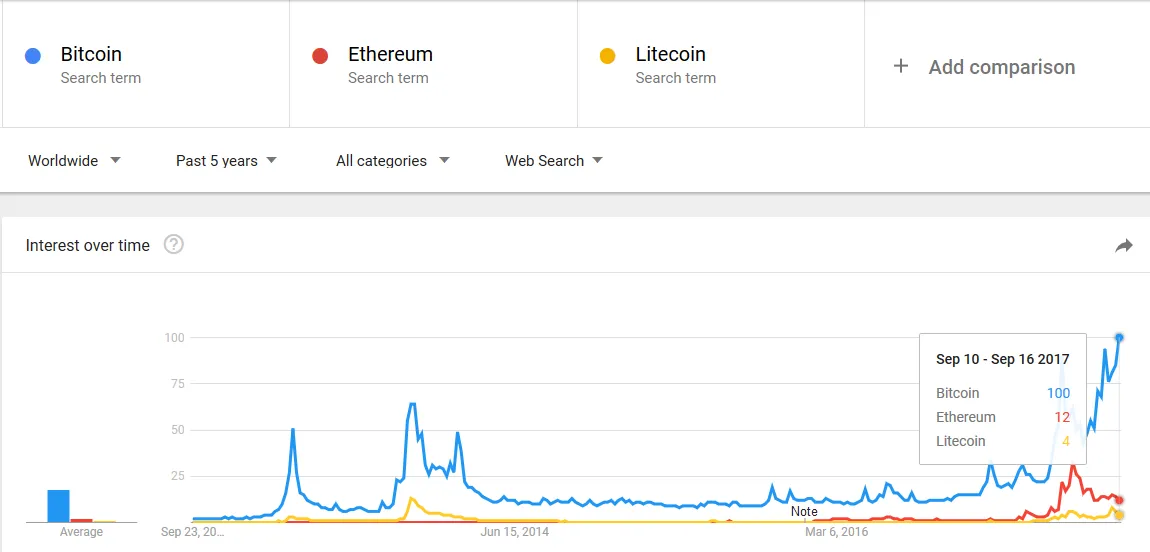Click the share arrow icon
Image resolution: width=1150 pixels, height=552 pixels.
pyautogui.click(x=1124, y=246)
